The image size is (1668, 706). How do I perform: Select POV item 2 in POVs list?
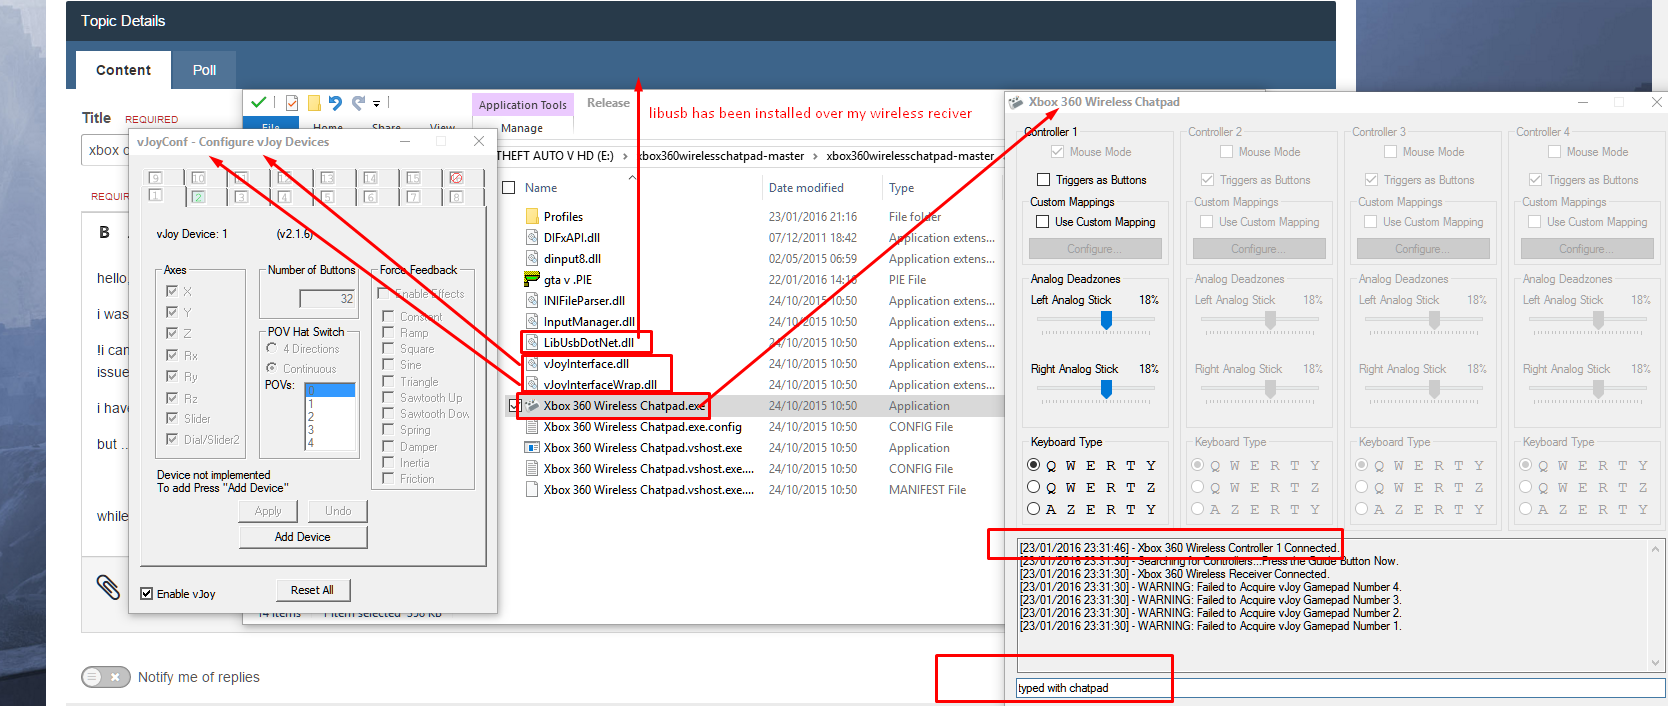(x=330, y=416)
